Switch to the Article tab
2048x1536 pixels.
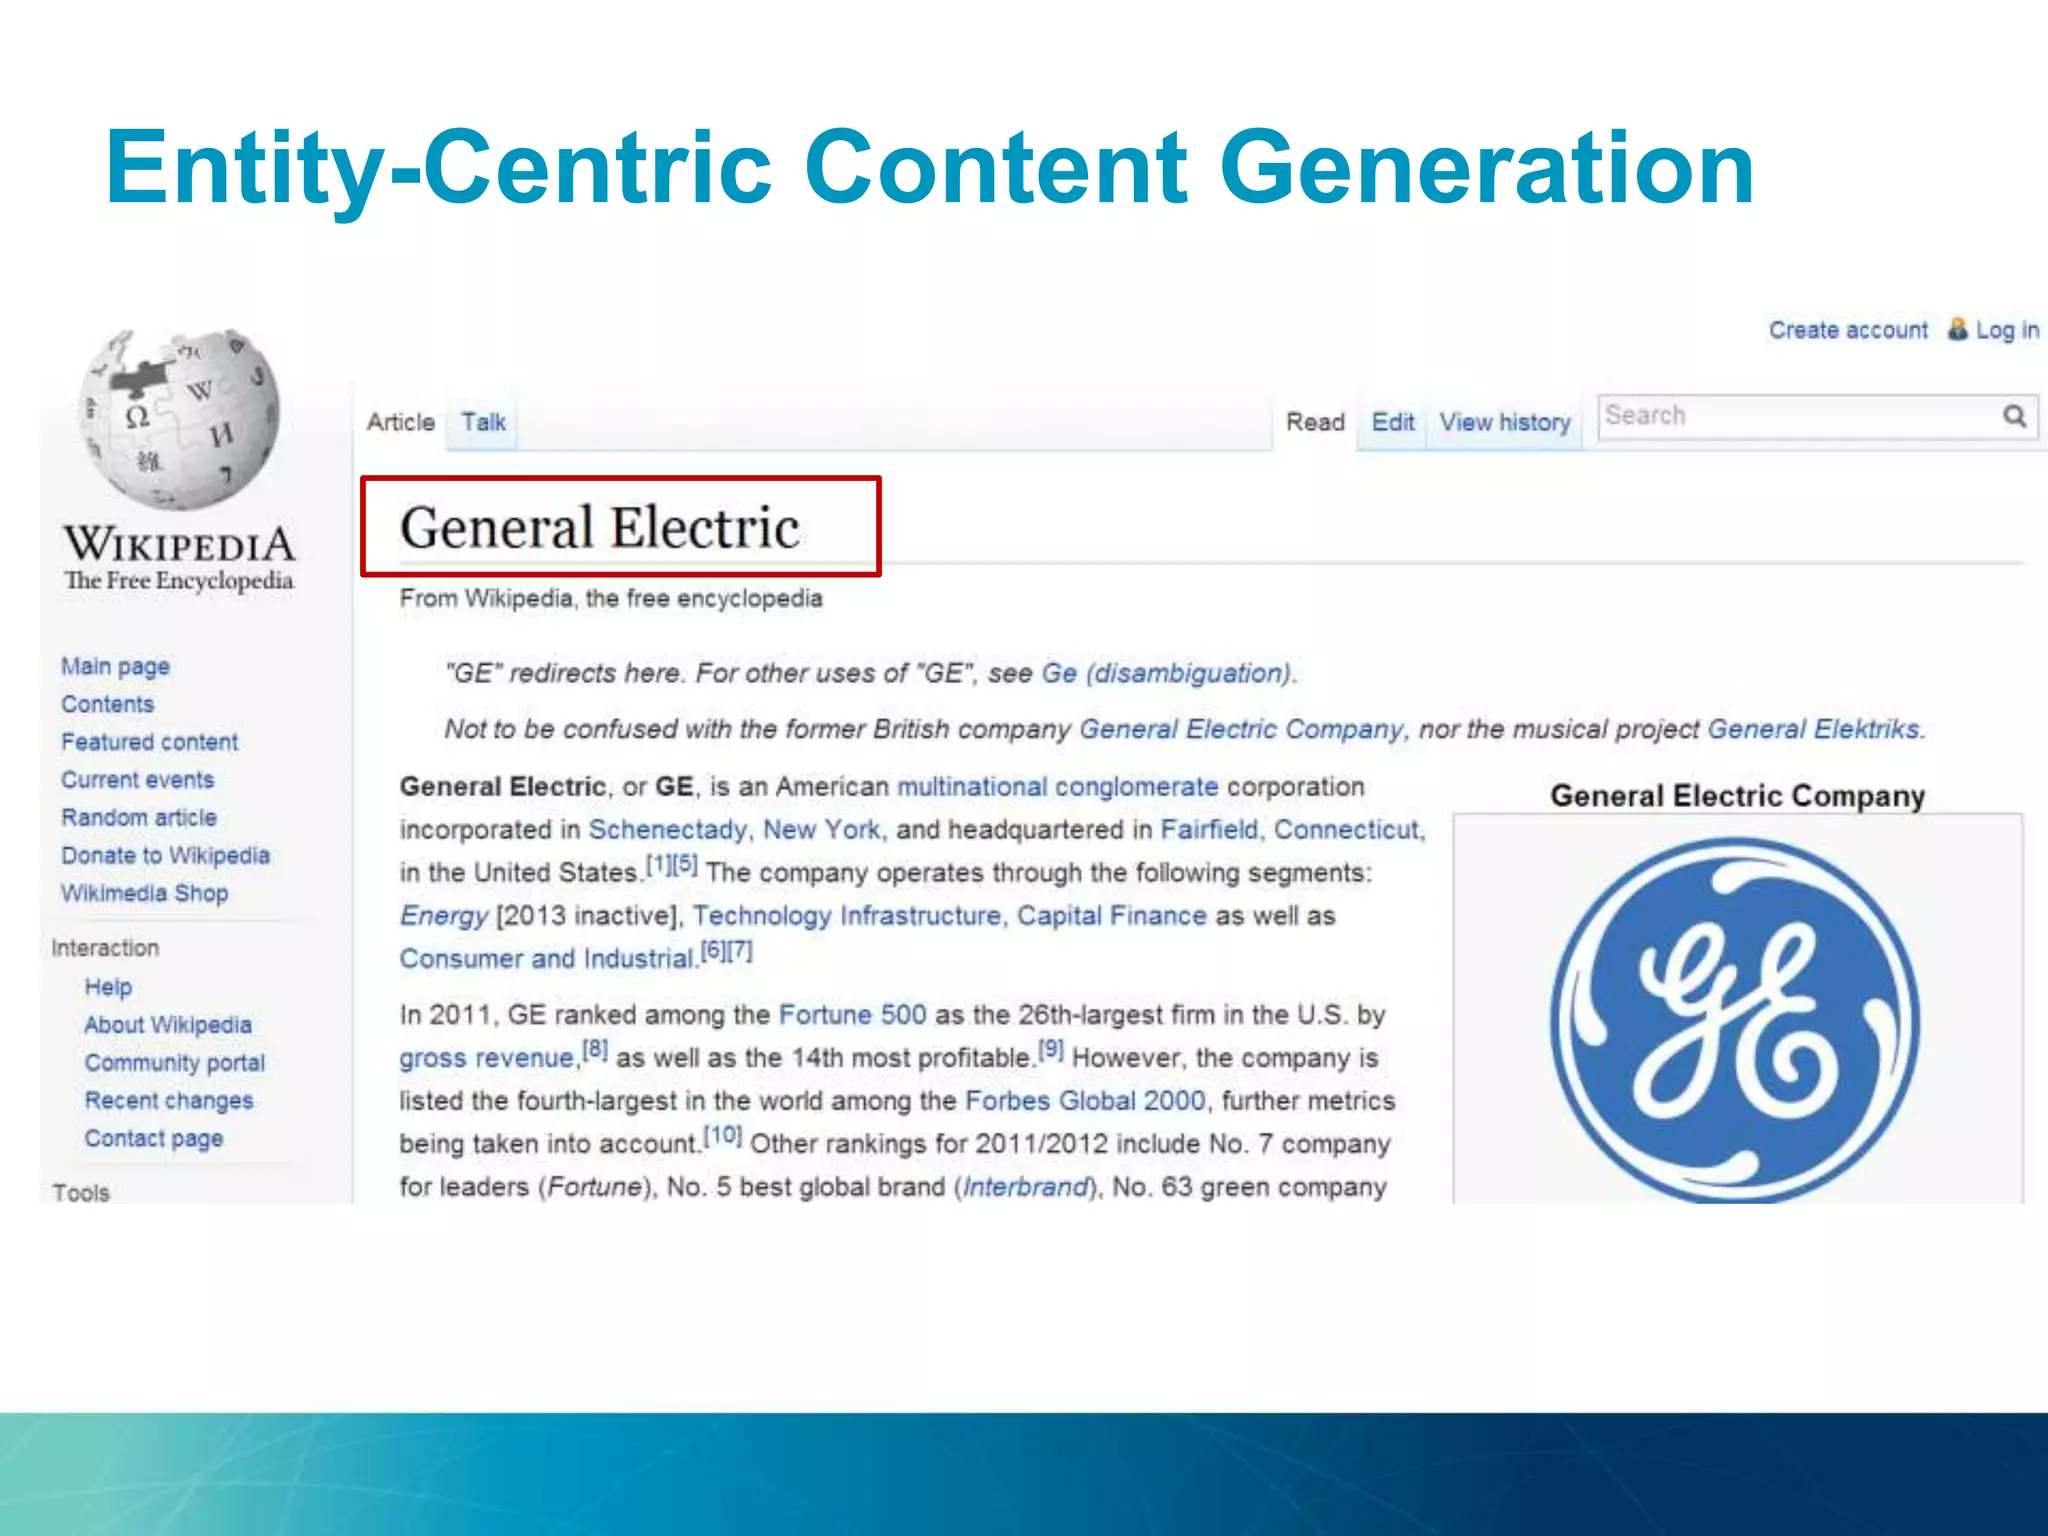[400, 422]
